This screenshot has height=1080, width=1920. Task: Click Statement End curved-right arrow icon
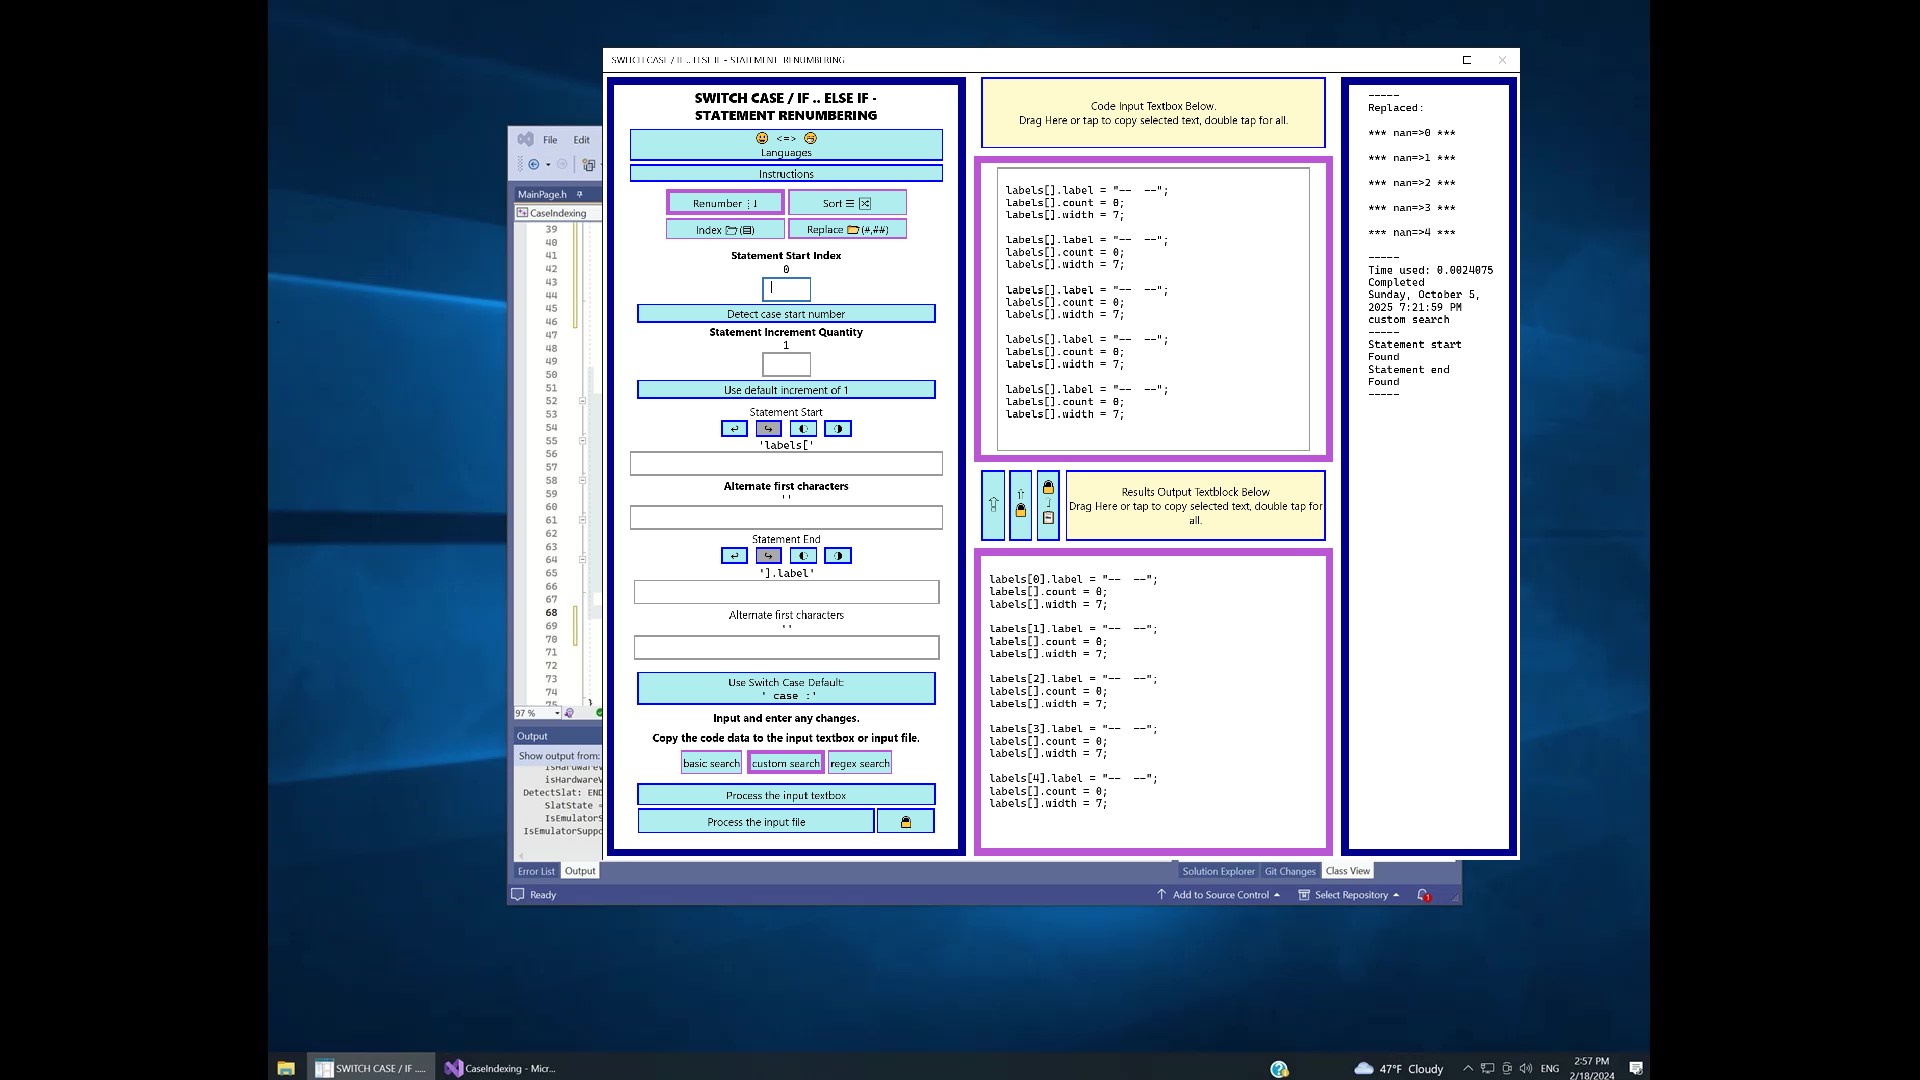[768, 556]
